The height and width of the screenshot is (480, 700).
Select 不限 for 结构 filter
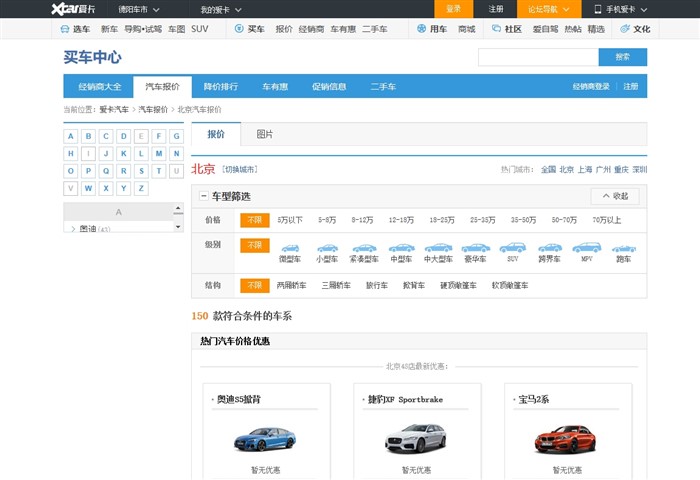pos(254,285)
